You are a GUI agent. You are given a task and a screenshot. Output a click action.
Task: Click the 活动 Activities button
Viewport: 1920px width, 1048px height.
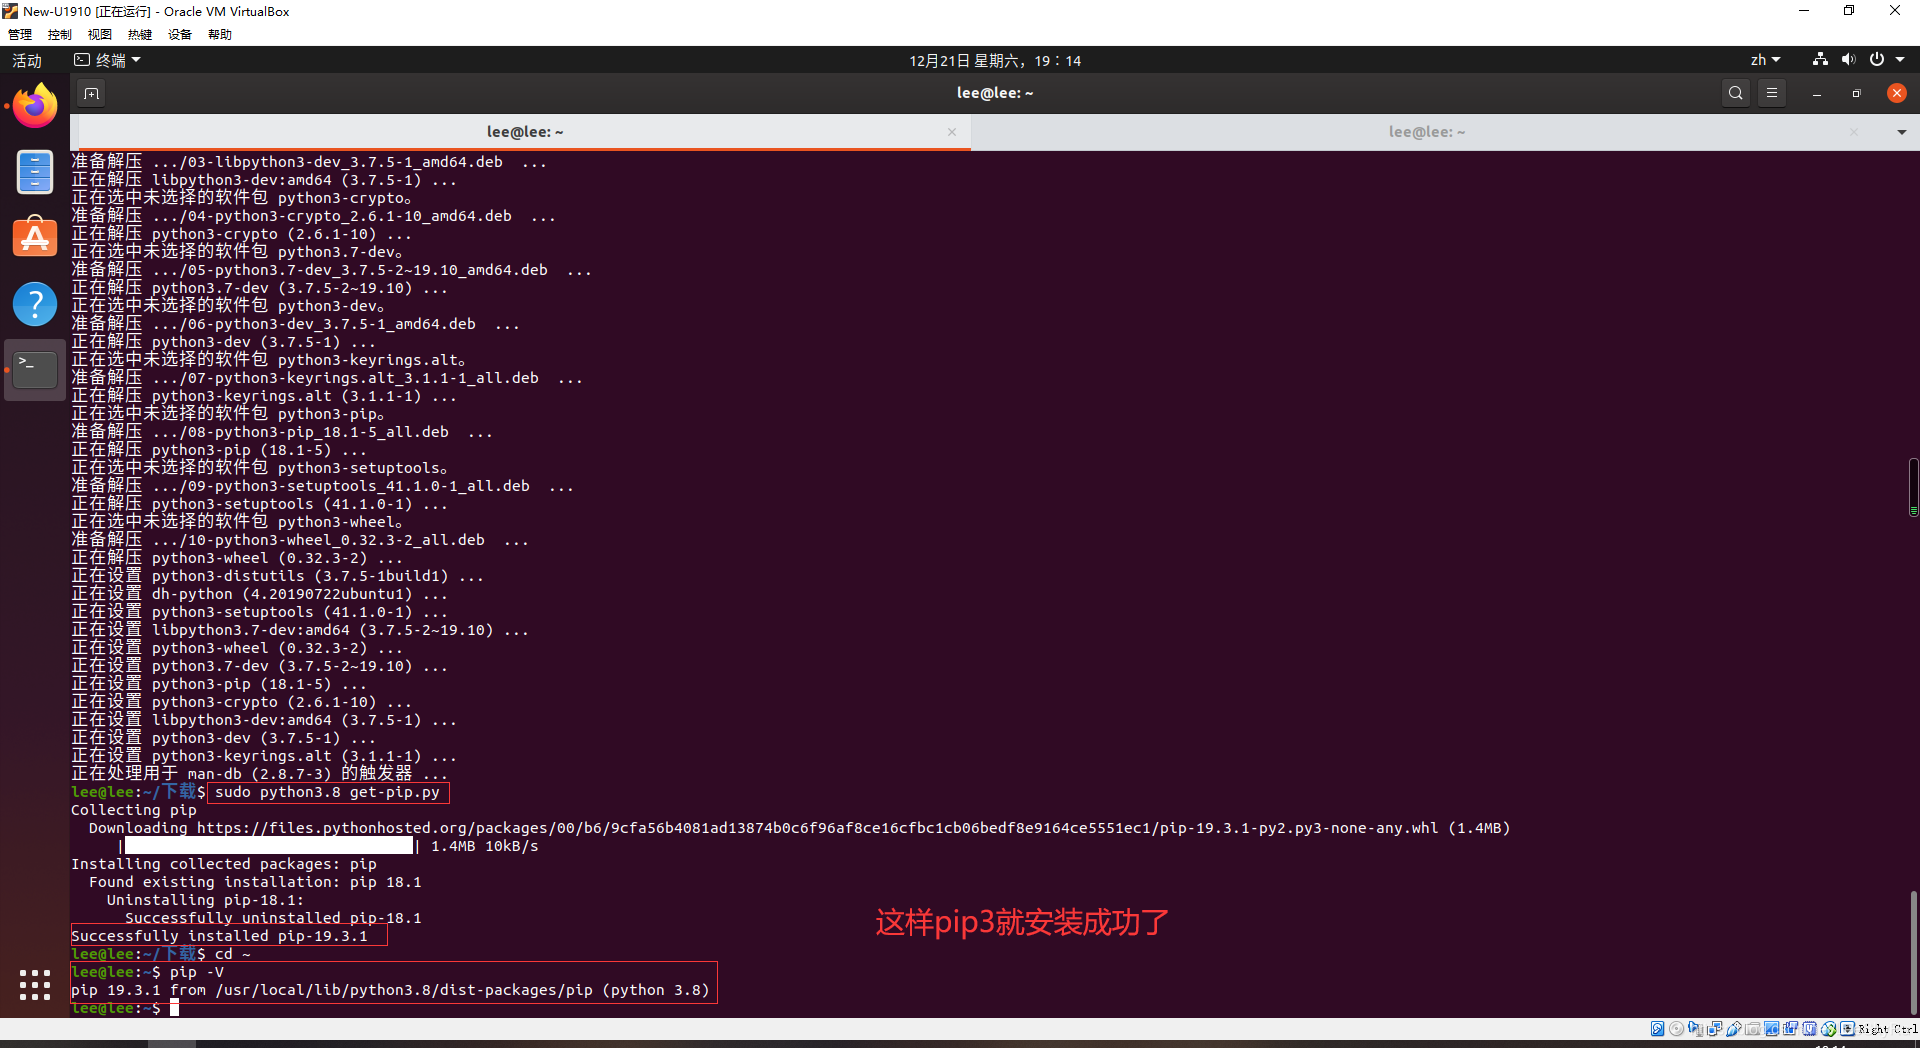(27, 60)
